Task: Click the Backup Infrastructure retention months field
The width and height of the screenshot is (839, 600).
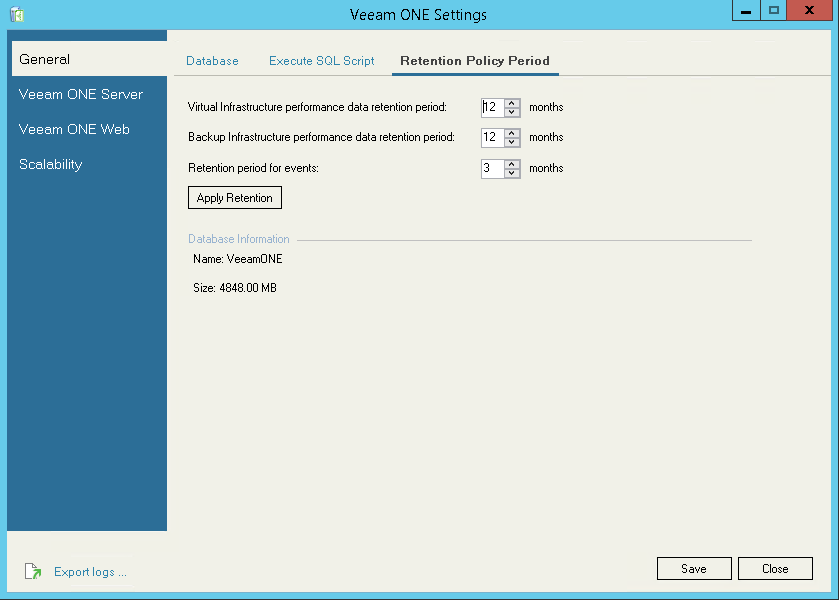Action: click(492, 137)
